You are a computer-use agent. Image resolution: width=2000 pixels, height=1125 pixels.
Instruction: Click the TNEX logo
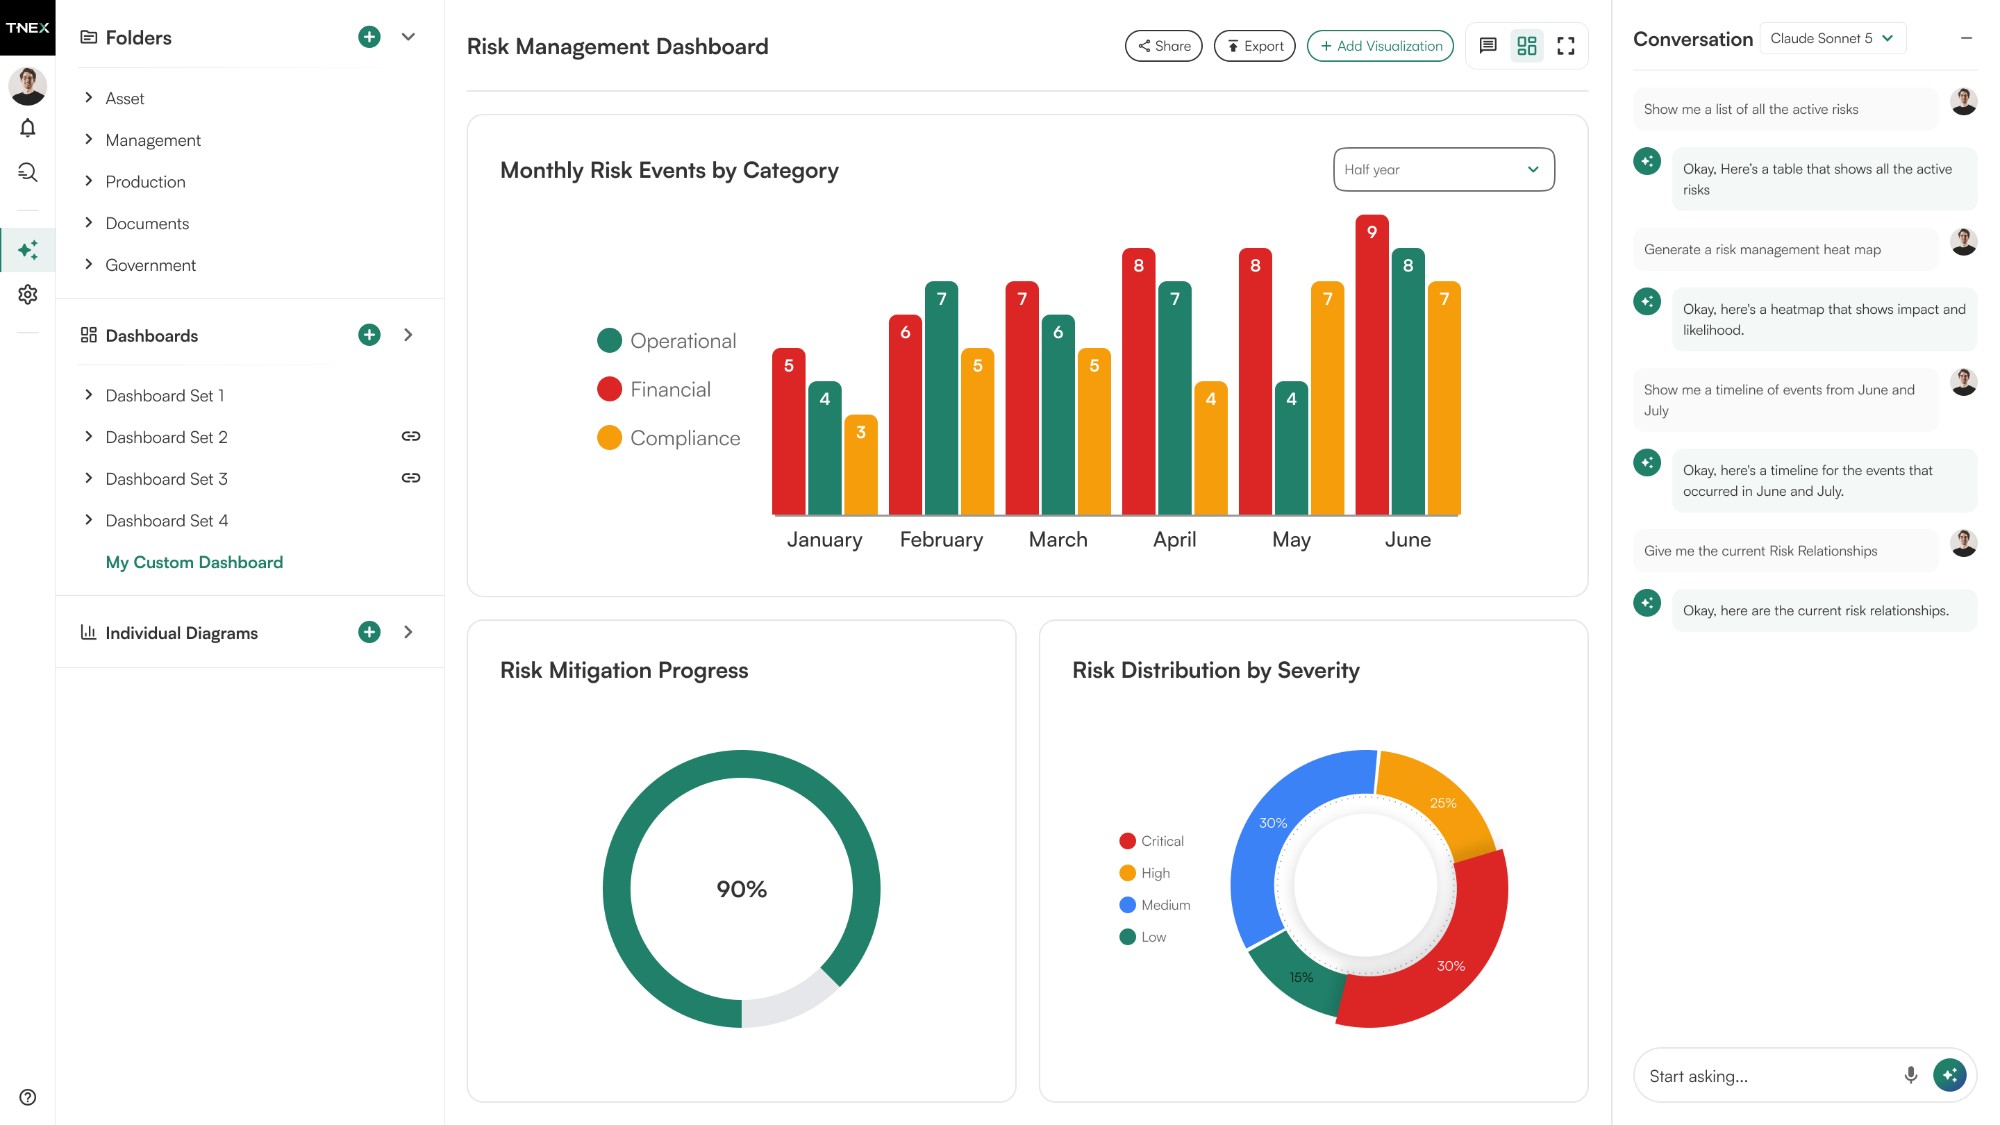[28, 27]
